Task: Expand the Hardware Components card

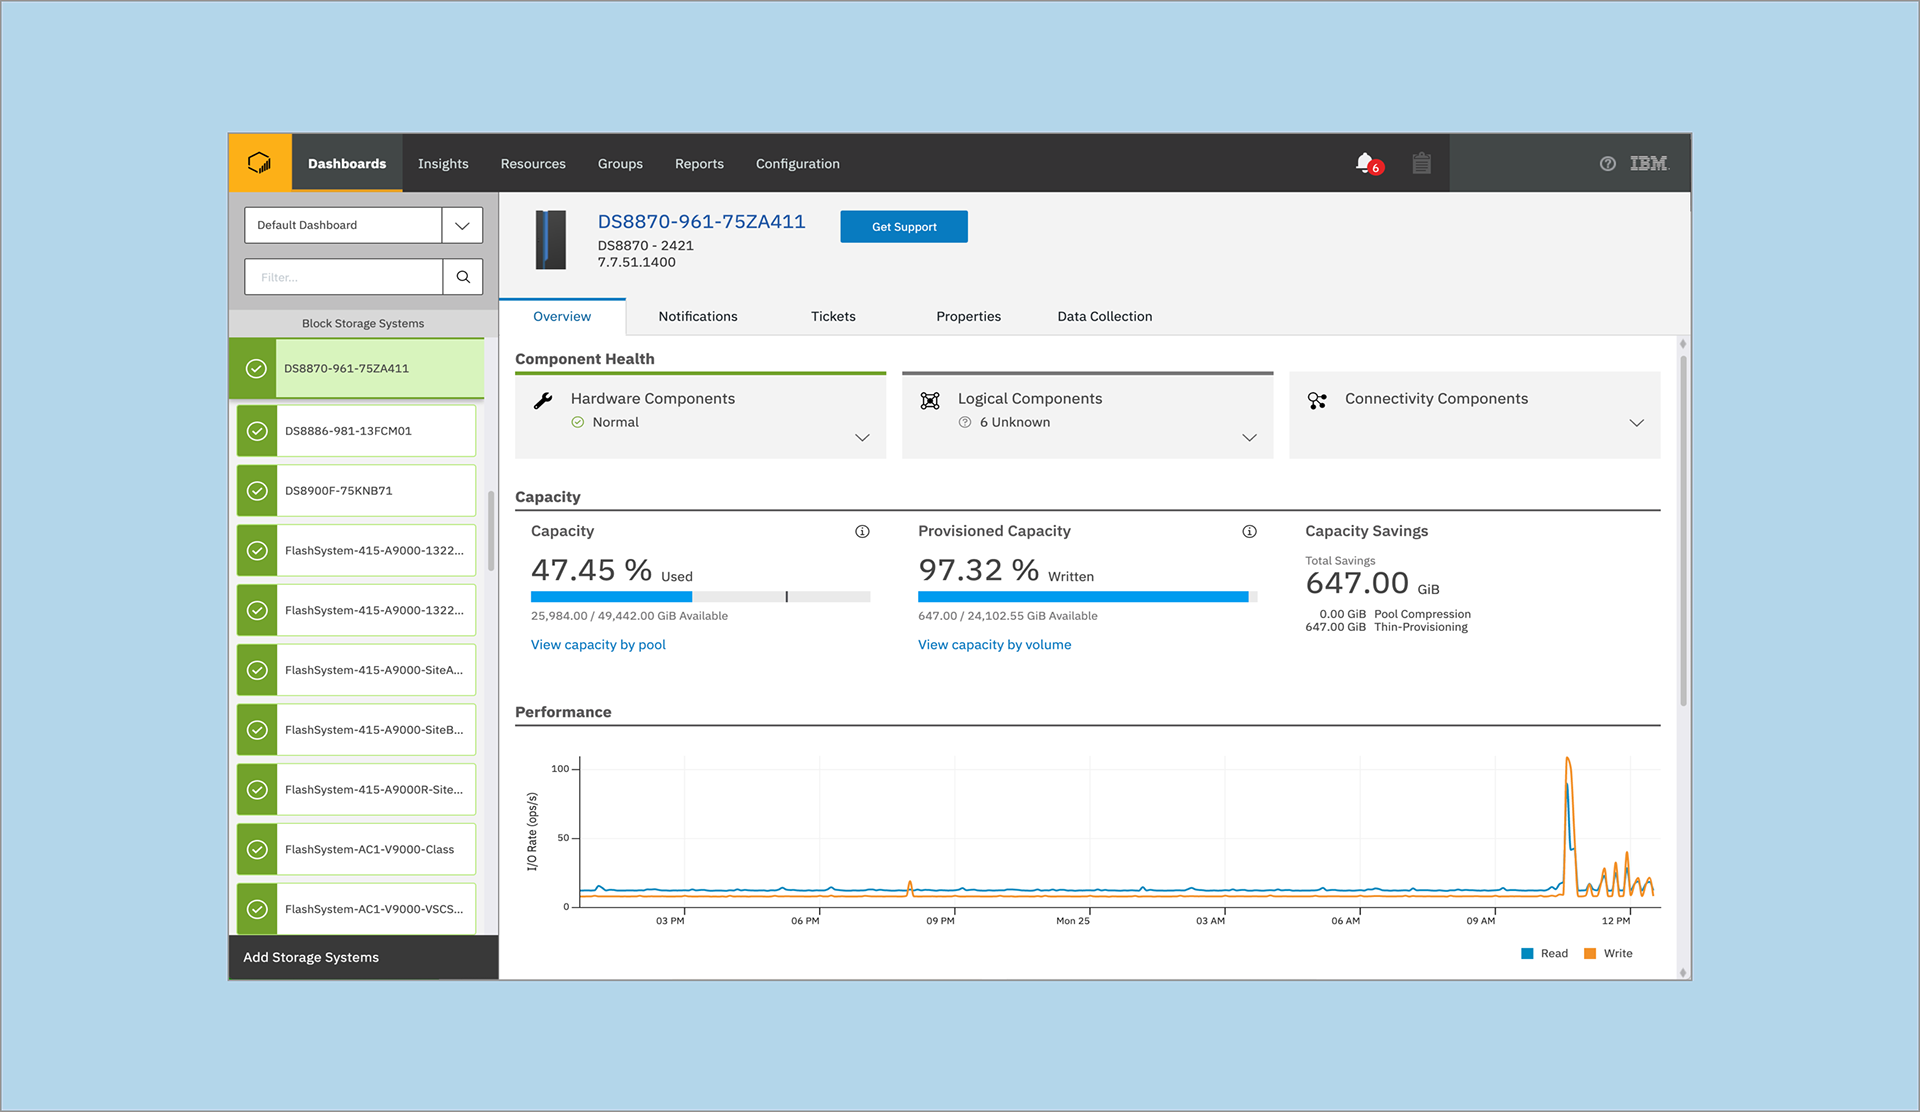Action: click(x=862, y=438)
